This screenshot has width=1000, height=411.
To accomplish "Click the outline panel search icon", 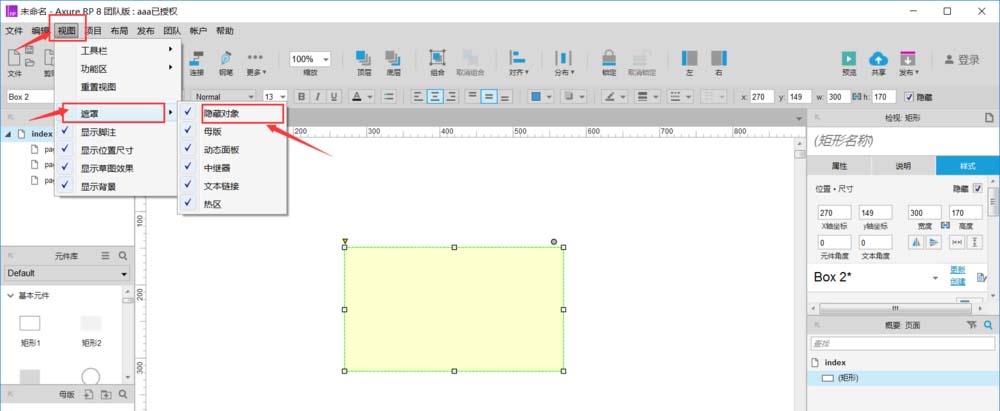I will click(x=988, y=325).
